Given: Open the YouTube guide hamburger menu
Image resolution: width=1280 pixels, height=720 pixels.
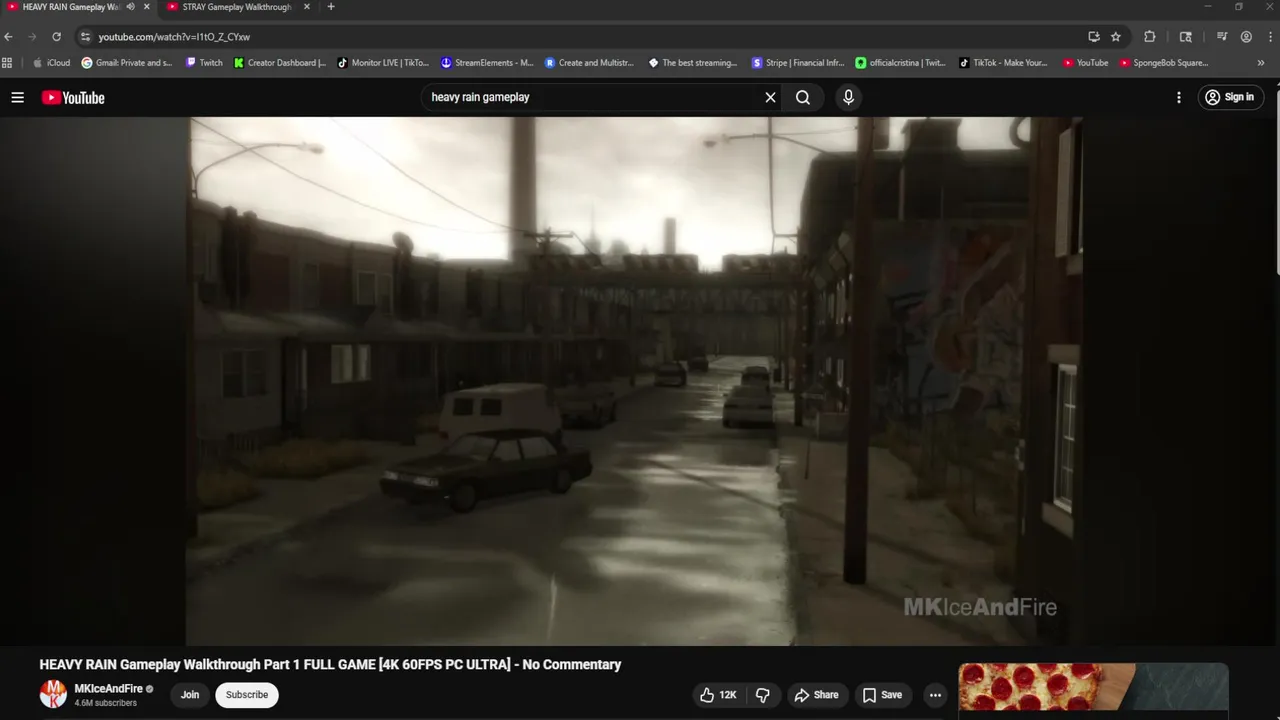Looking at the screenshot, I should click(17, 97).
